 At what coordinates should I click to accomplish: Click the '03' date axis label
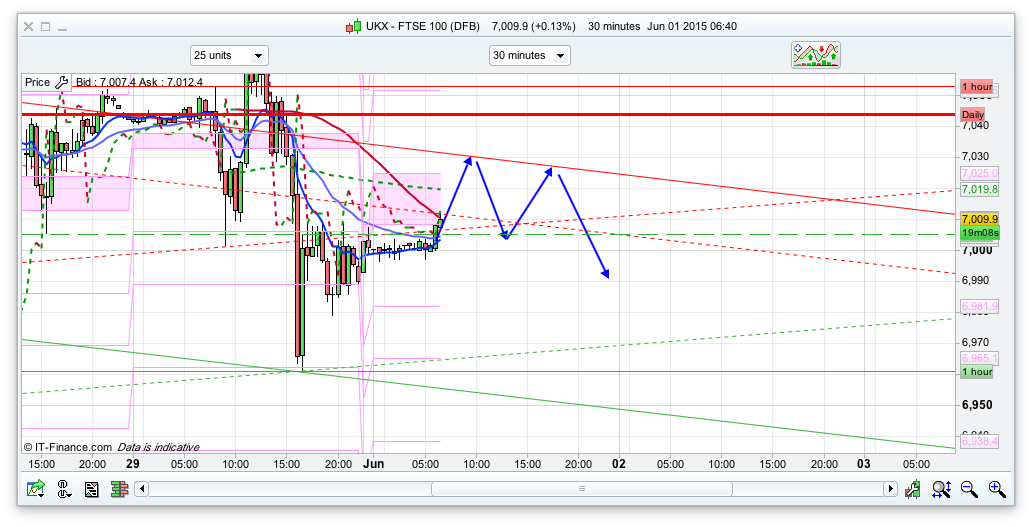click(864, 464)
